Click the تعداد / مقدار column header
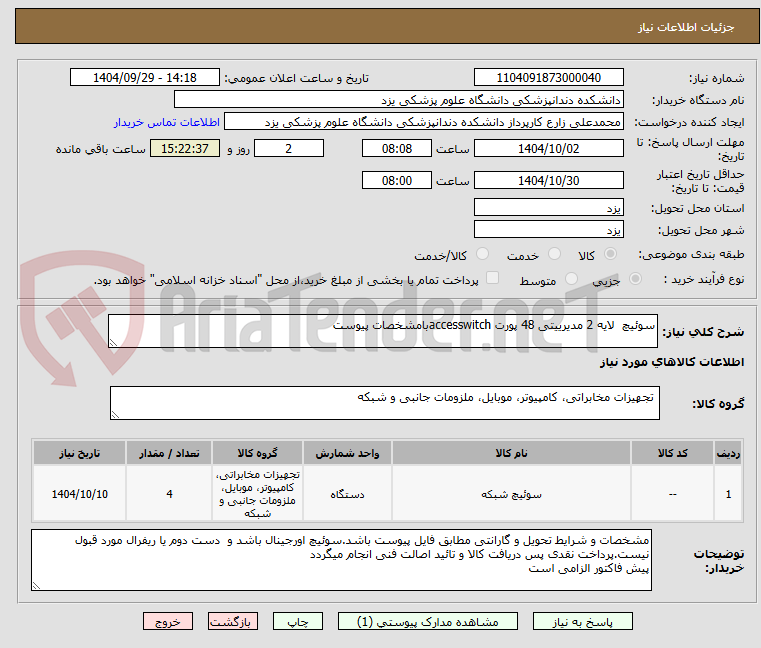This screenshot has height=648, width=761. pyautogui.click(x=169, y=453)
